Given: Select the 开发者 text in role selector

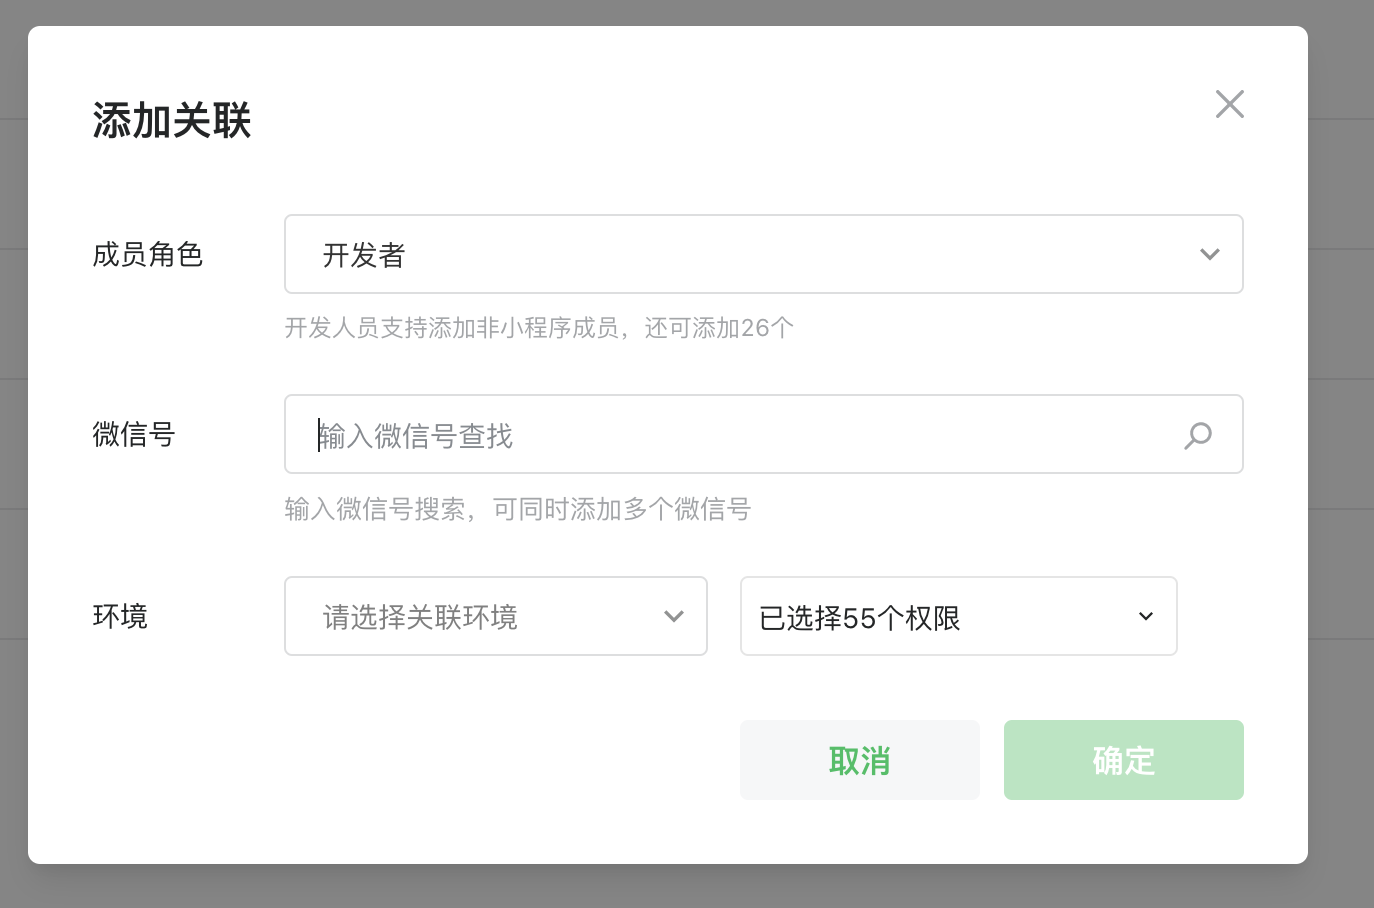Looking at the screenshot, I should pyautogui.click(x=364, y=256).
